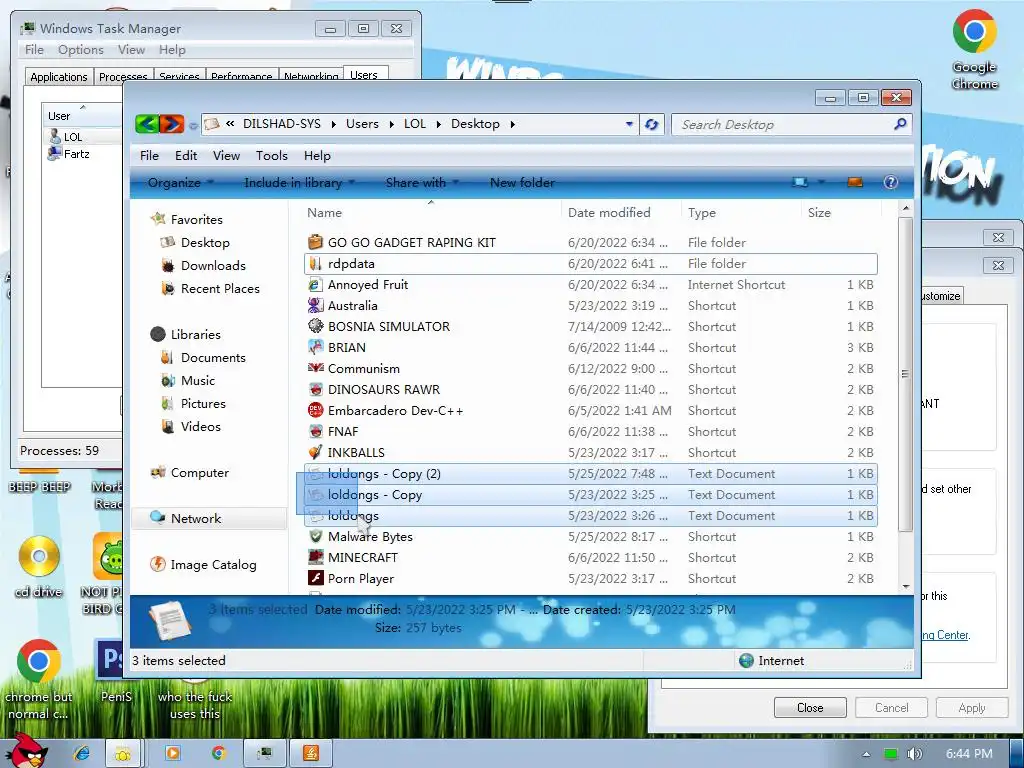The width and height of the screenshot is (1024, 768).
Task: Select the FNAF shortcut icon
Action: click(315, 431)
